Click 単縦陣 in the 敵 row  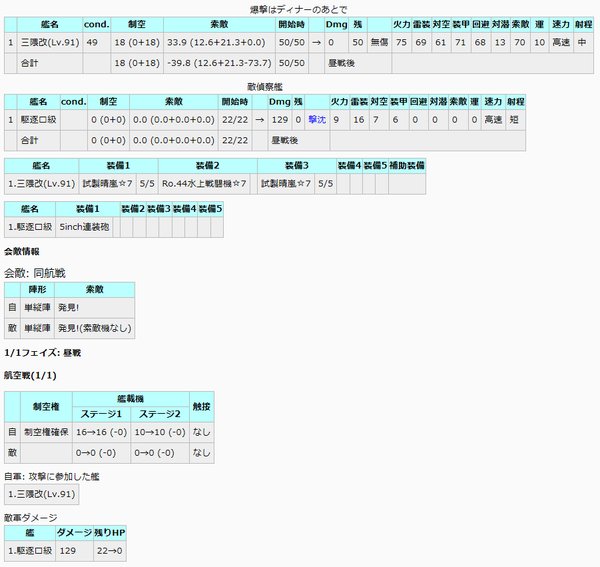[38, 328]
